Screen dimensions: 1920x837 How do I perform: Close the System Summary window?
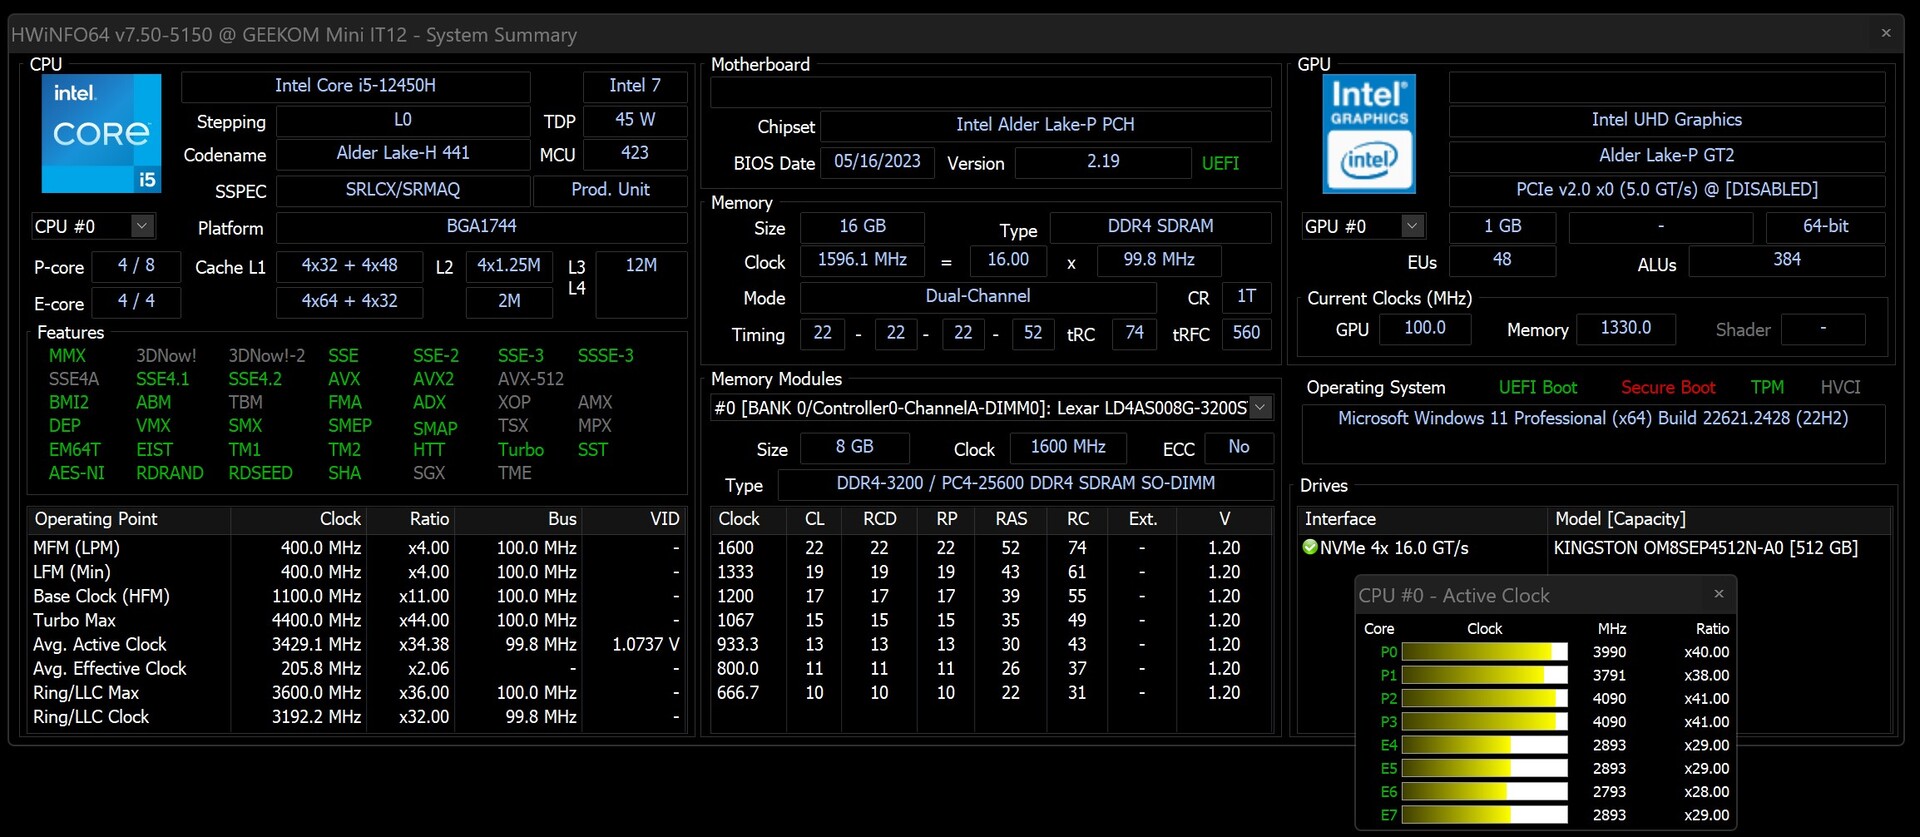tap(1886, 33)
